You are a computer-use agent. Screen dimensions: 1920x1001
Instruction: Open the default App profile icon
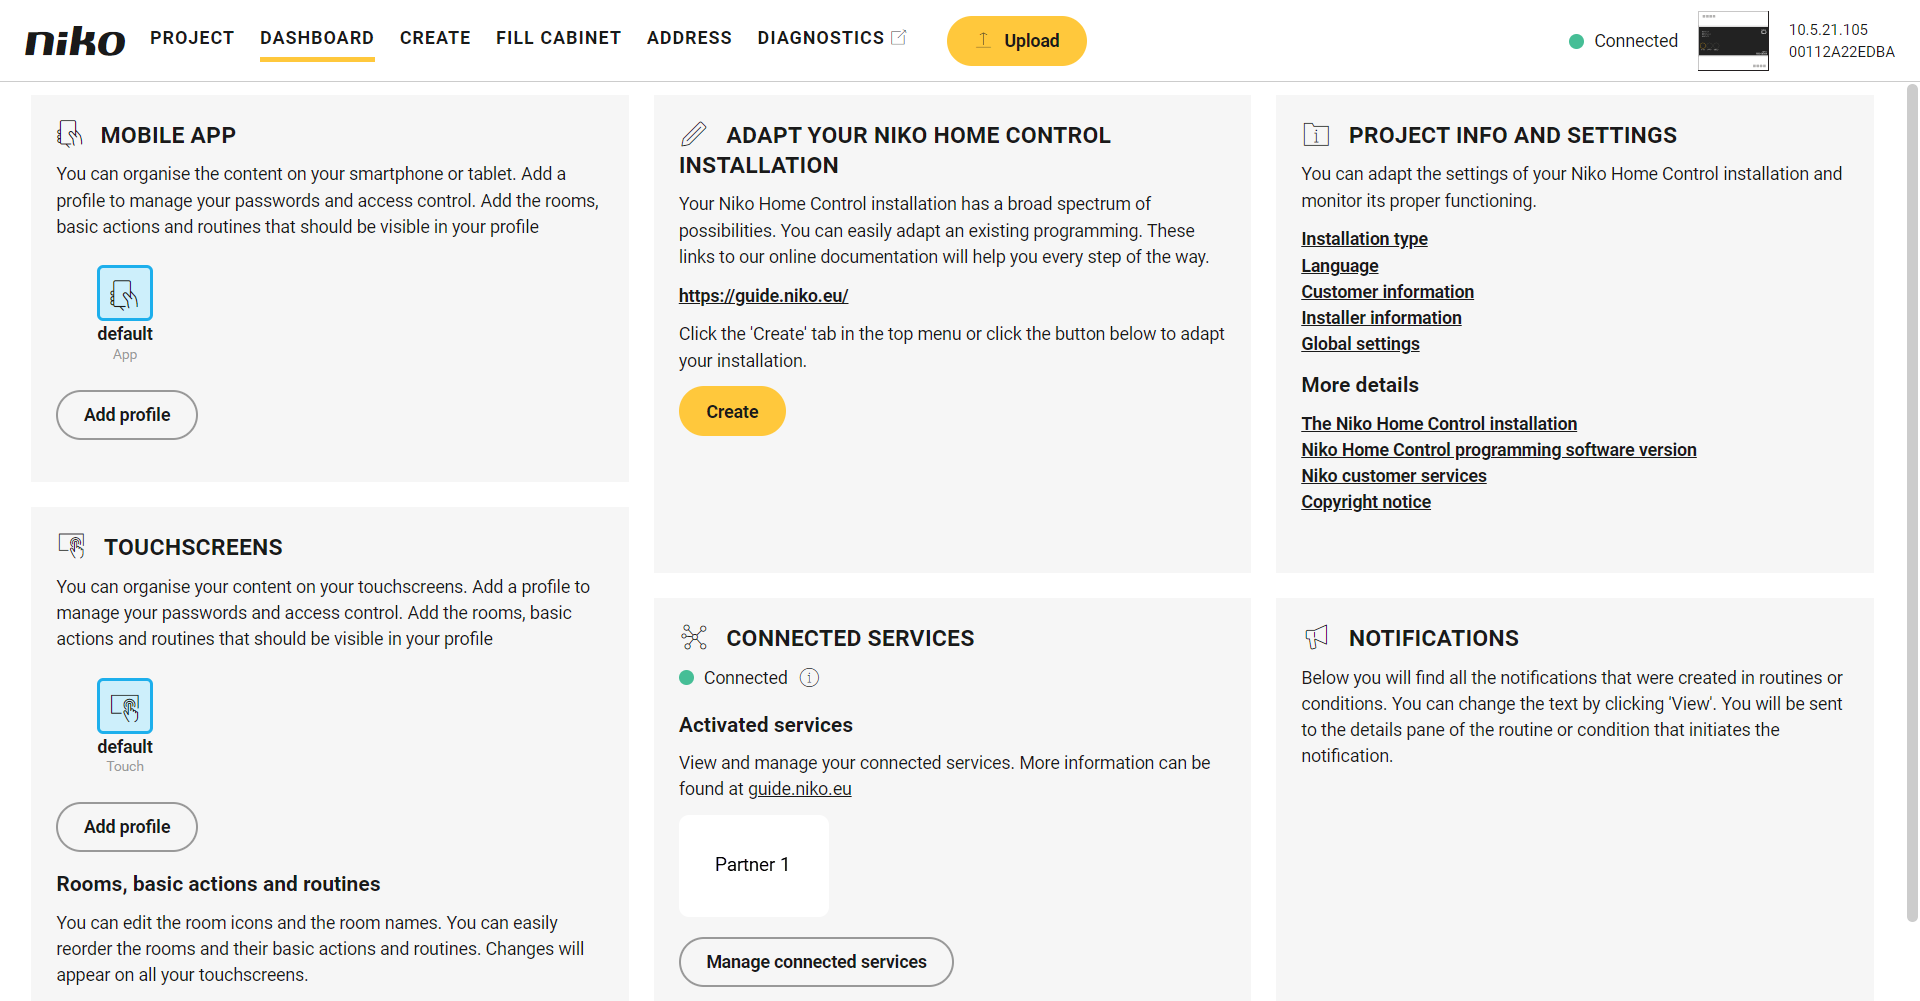(x=125, y=293)
